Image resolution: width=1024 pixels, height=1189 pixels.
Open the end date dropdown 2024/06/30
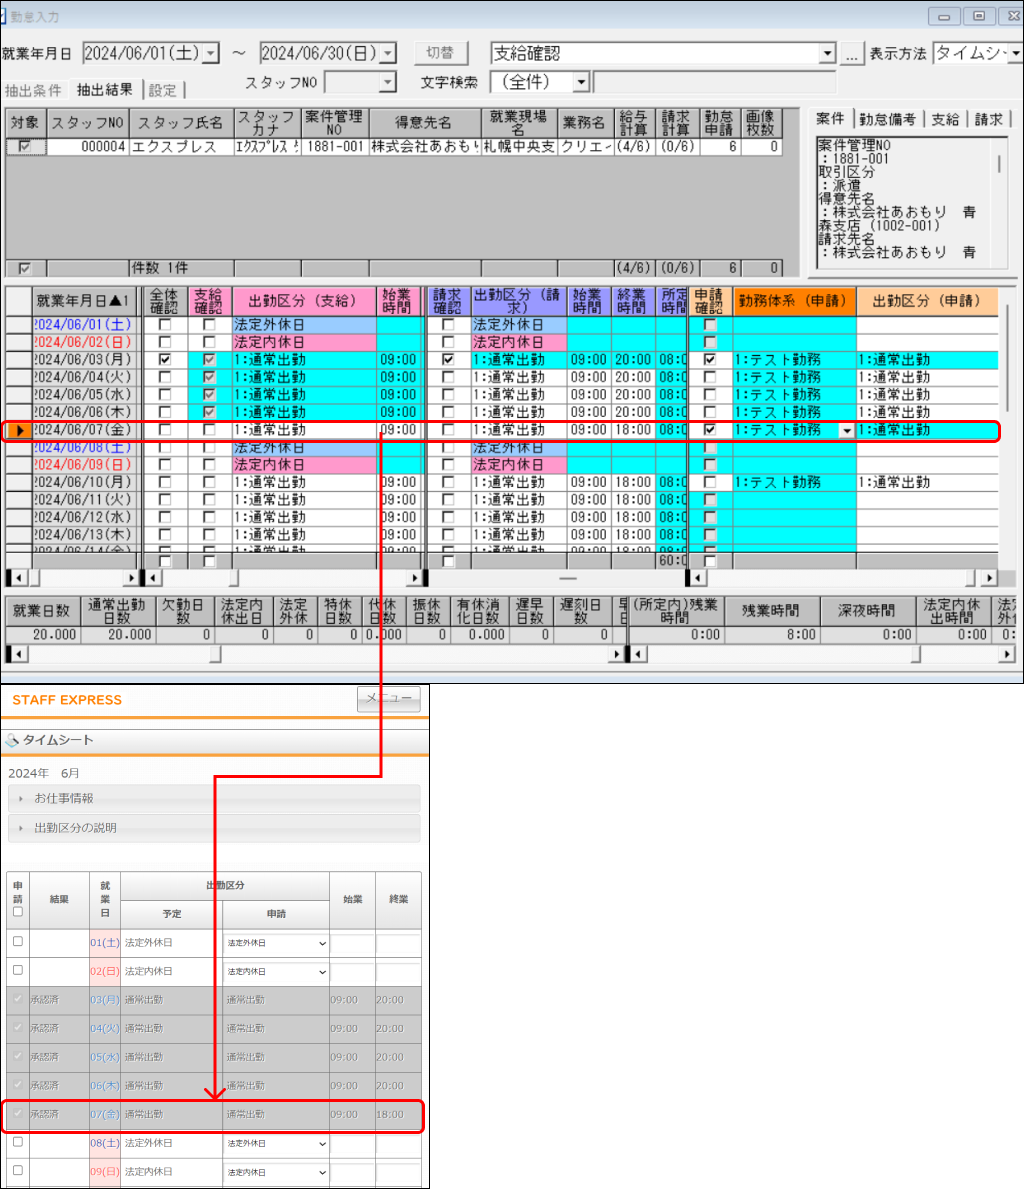tap(388, 53)
